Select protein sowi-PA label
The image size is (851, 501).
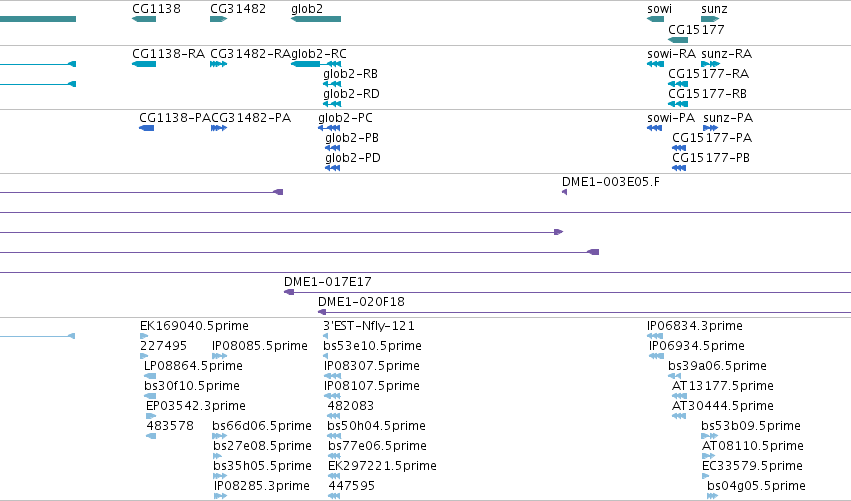coord(671,118)
